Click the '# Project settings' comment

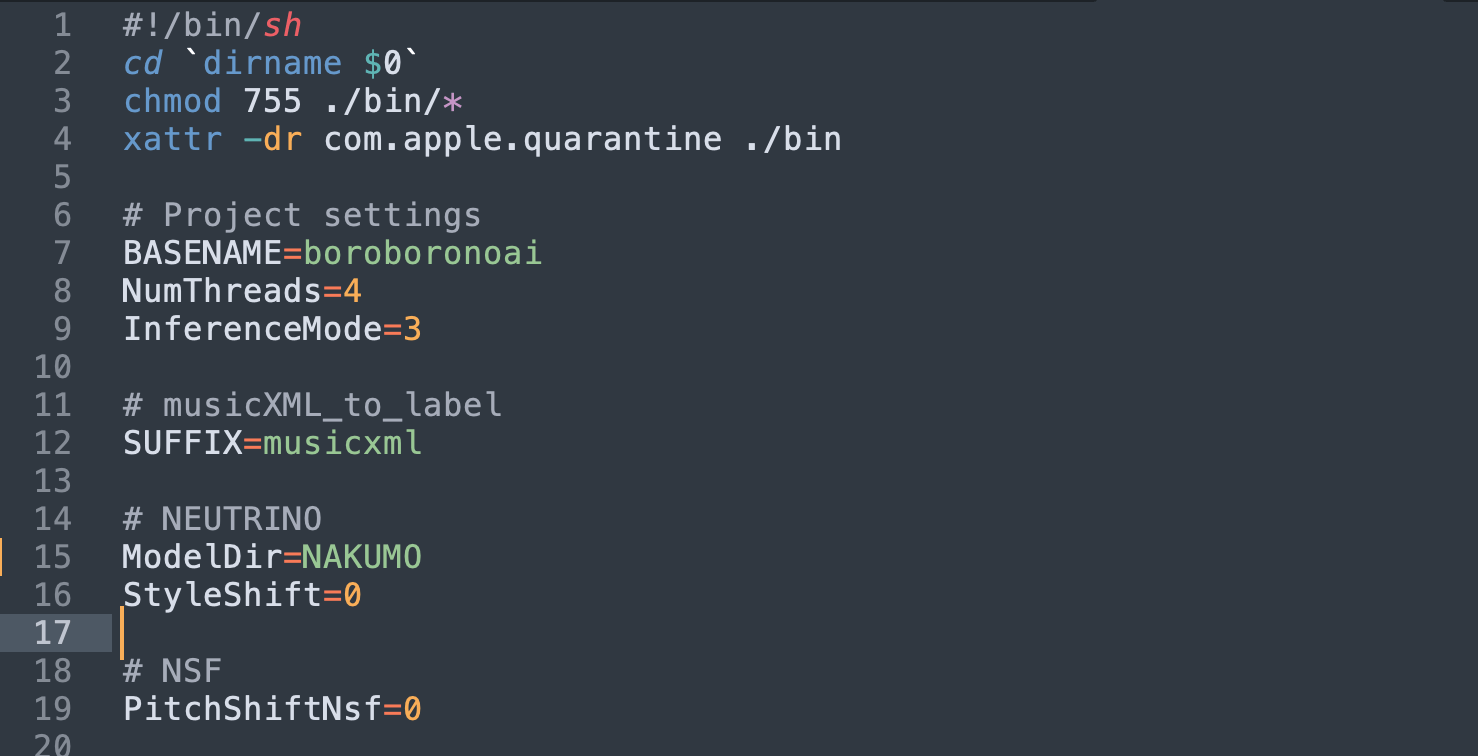pos(302,215)
